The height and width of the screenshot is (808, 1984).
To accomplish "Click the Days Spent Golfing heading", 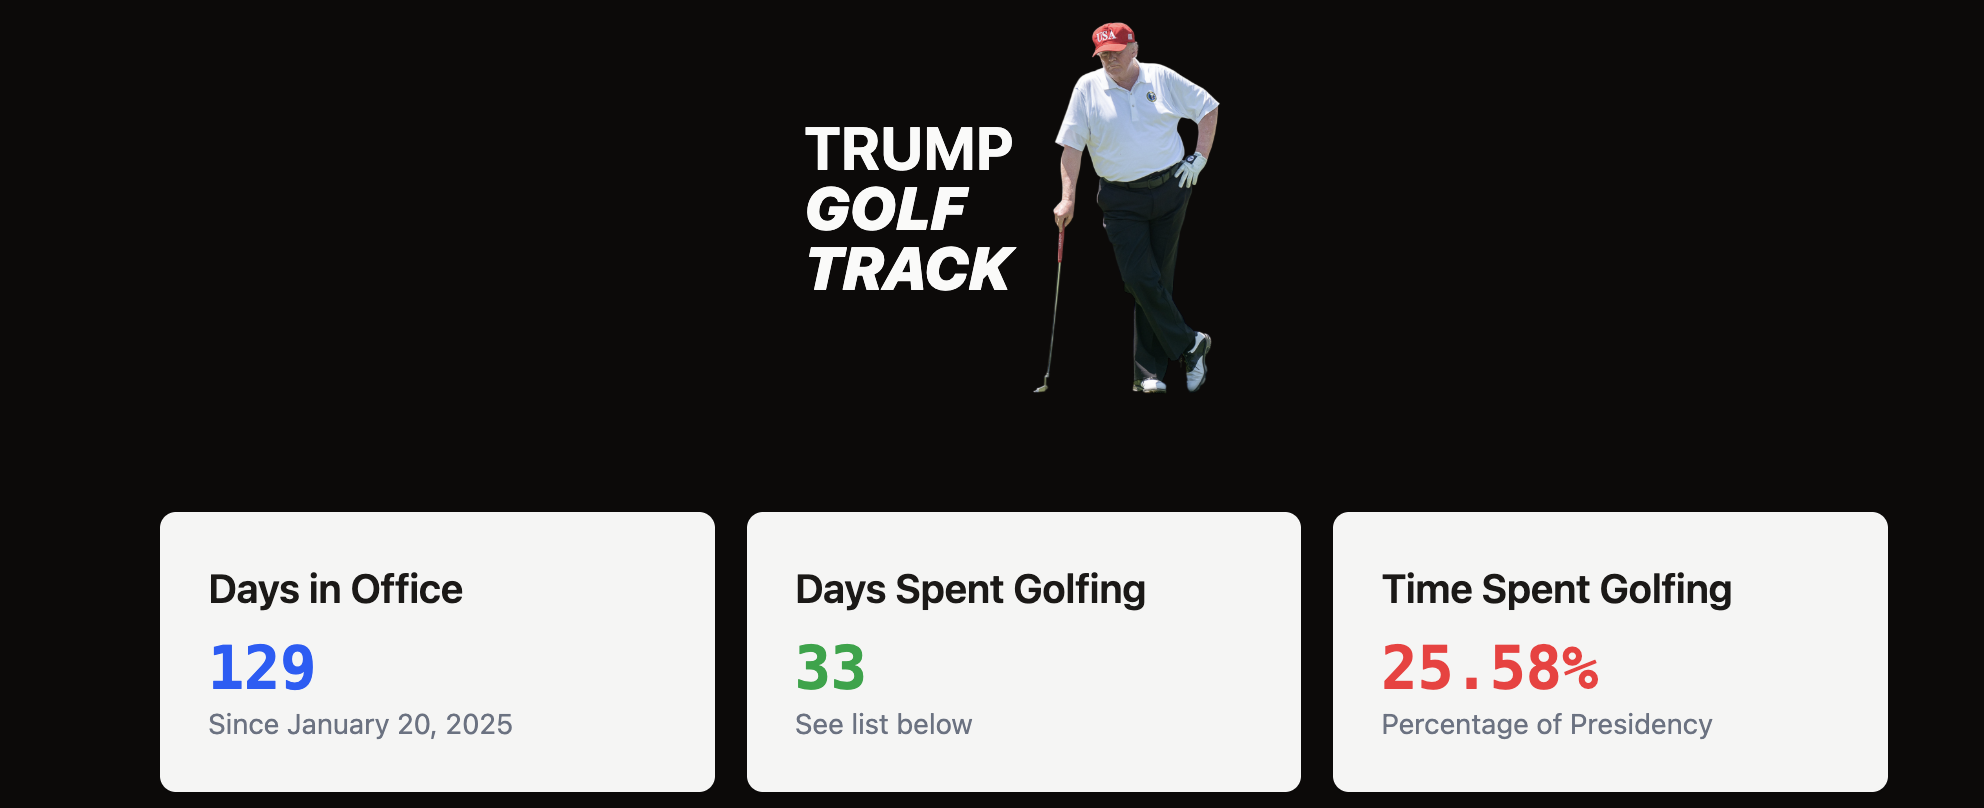I will [x=970, y=590].
